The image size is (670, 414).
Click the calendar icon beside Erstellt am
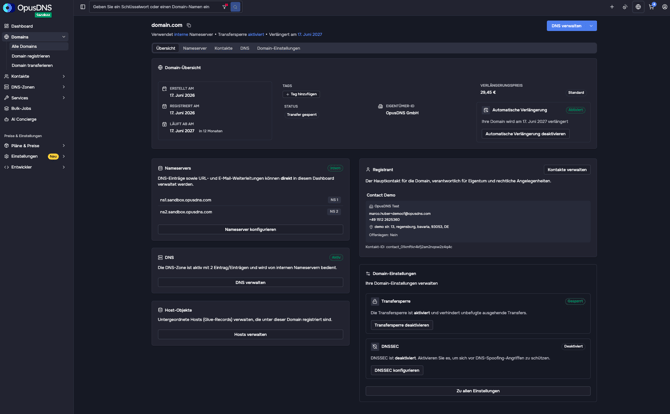click(164, 89)
